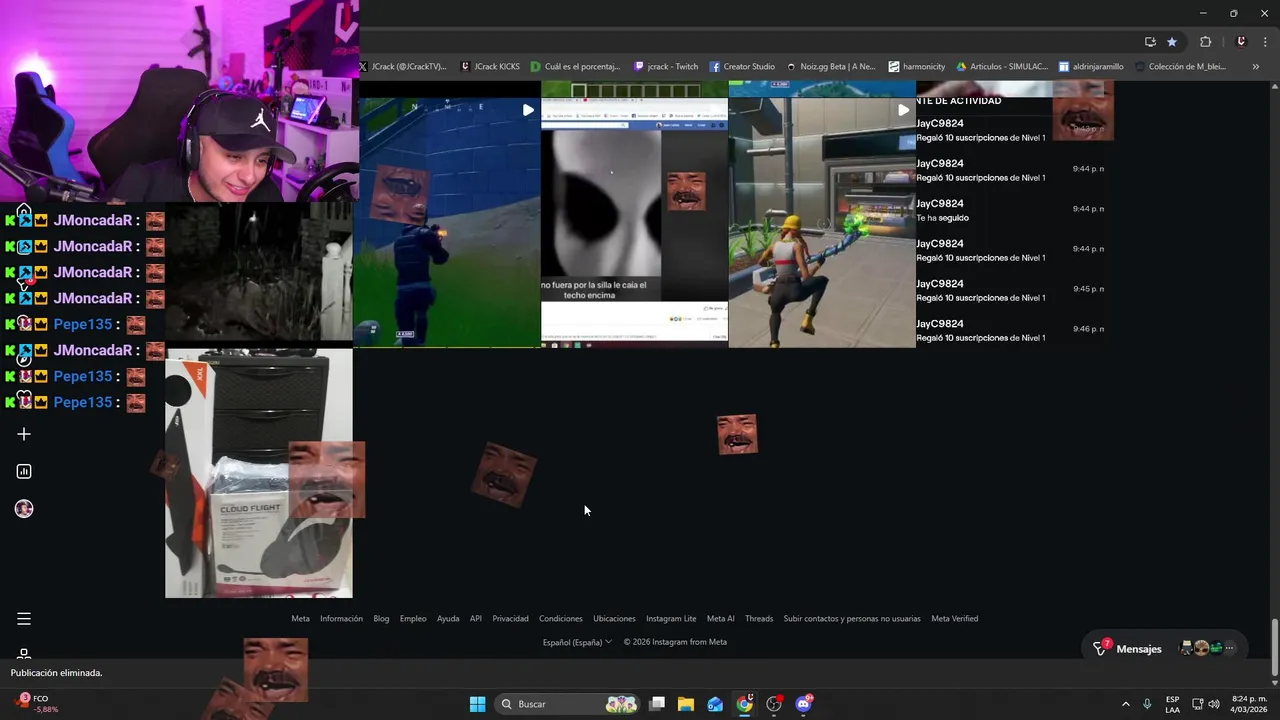Open the JCrack (@JCrackTV) X bookmark
This screenshot has width=1280, height=720.
point(403,67)
